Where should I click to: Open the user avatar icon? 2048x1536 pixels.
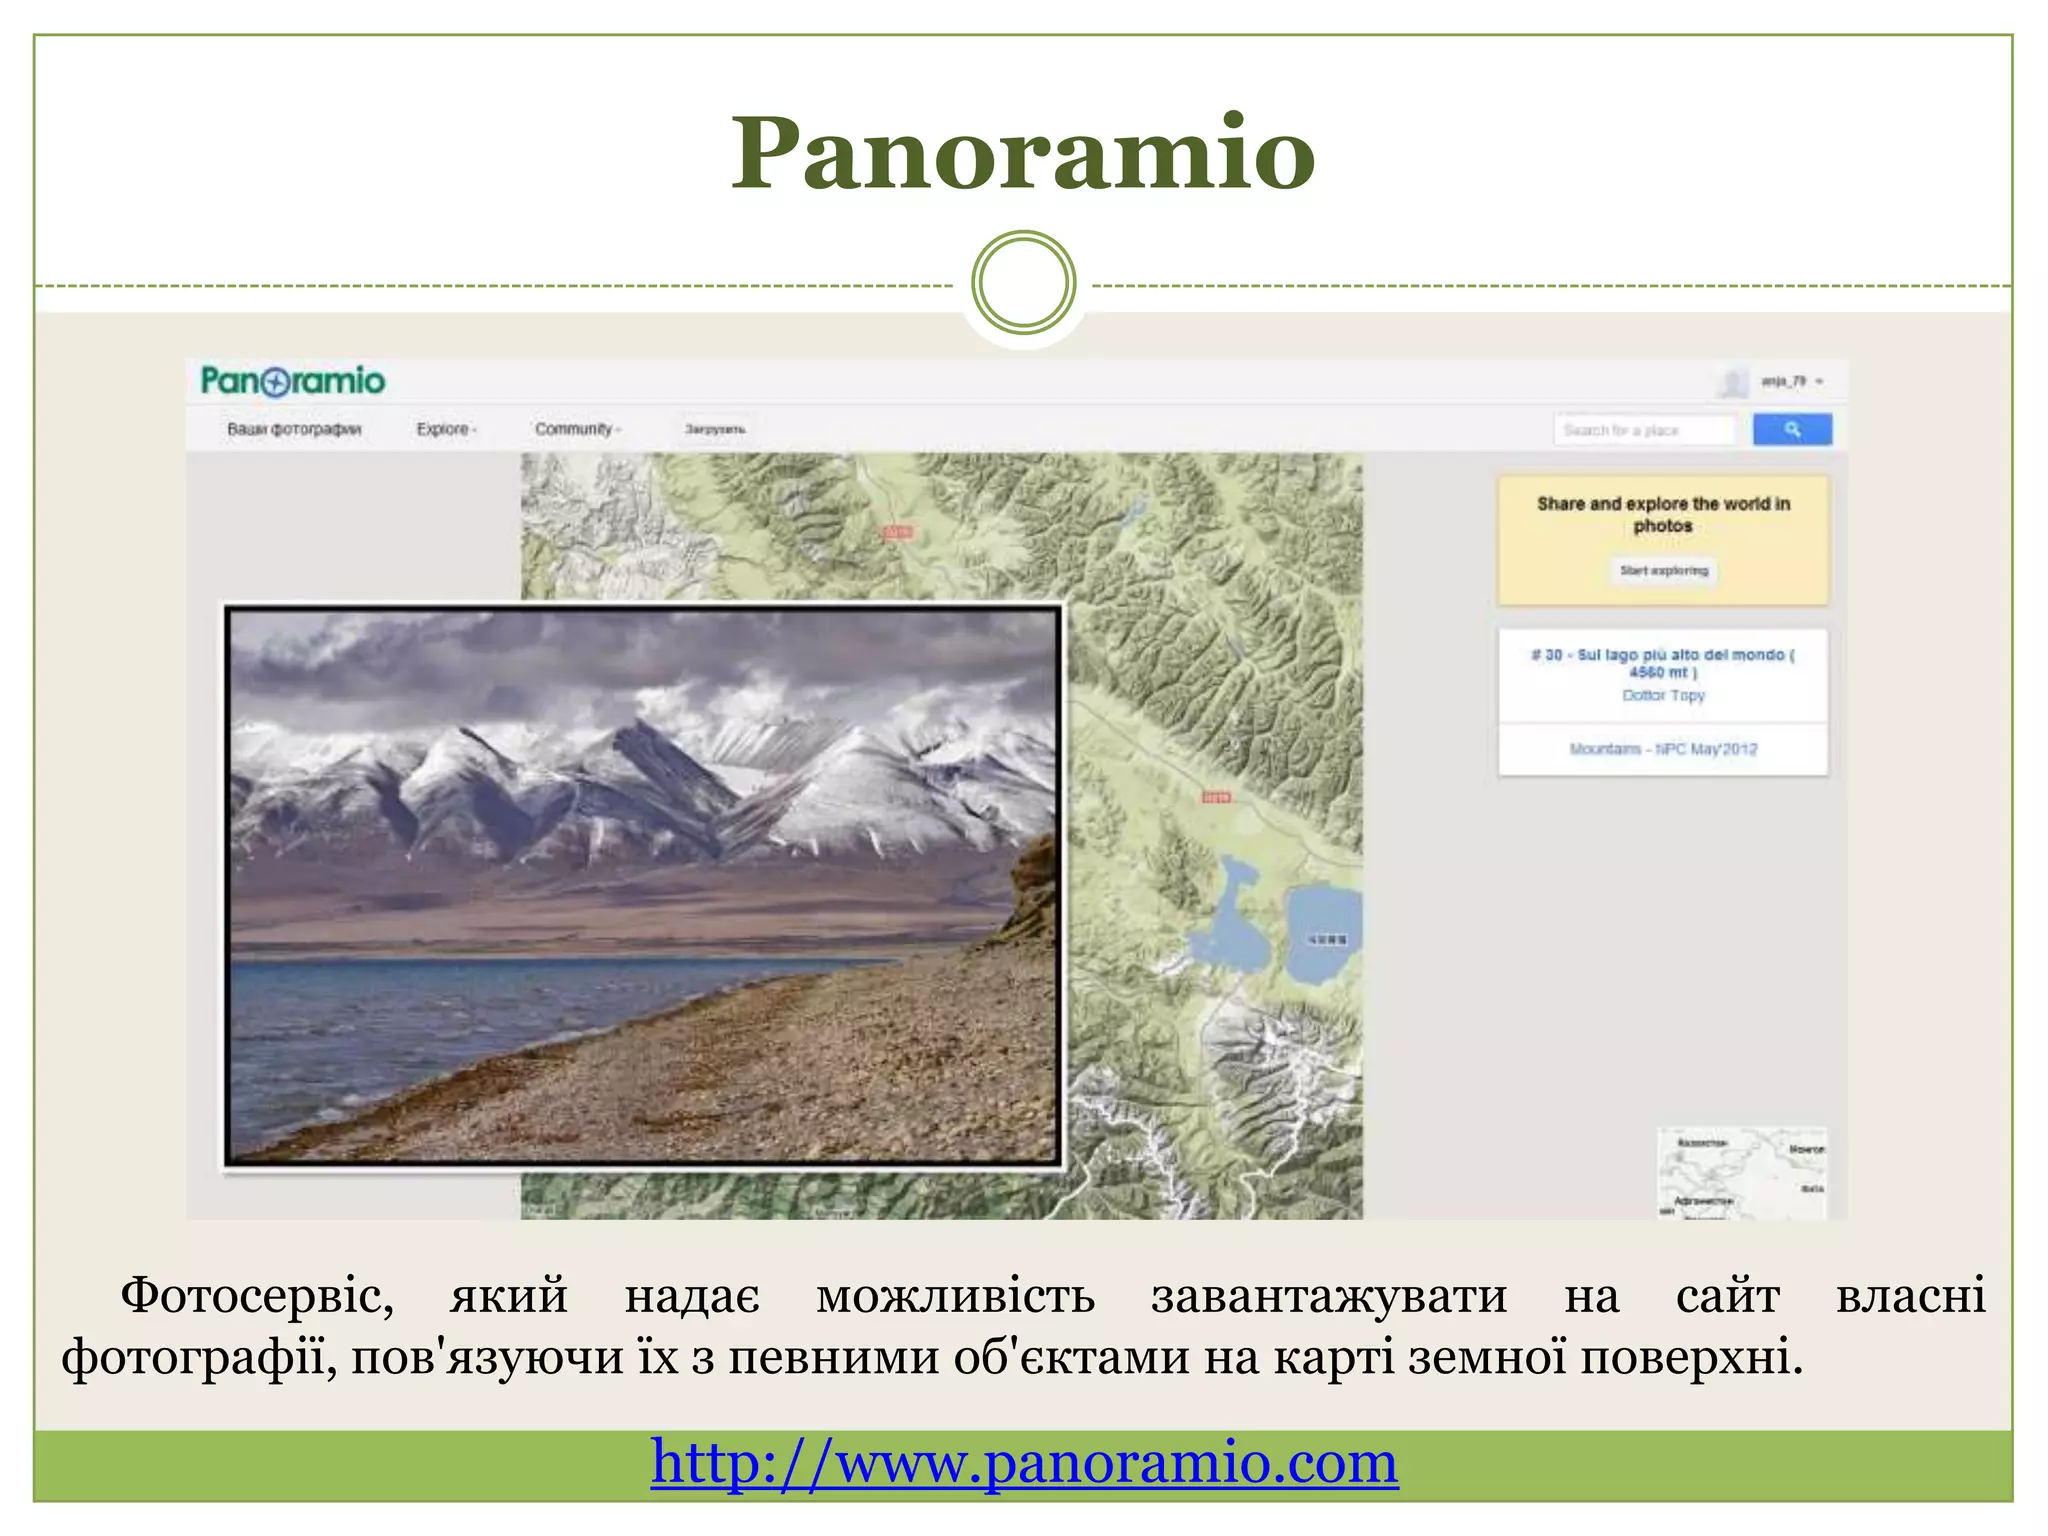[1732, 382]
